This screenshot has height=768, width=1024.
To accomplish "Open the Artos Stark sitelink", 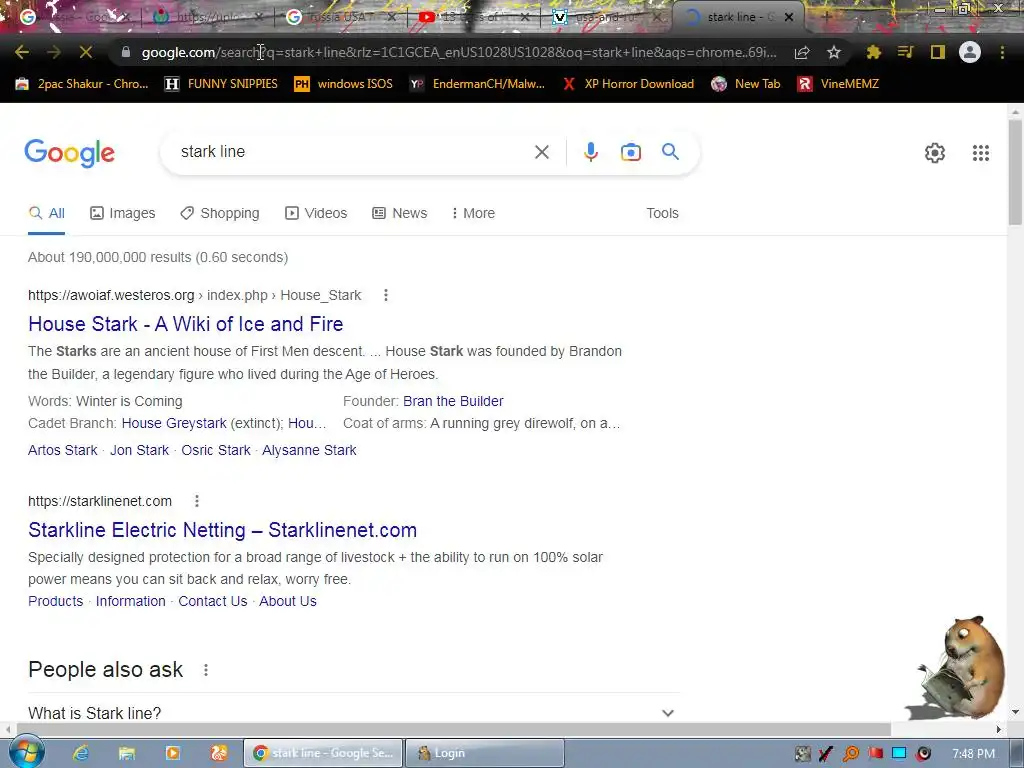I will point(63,450).
